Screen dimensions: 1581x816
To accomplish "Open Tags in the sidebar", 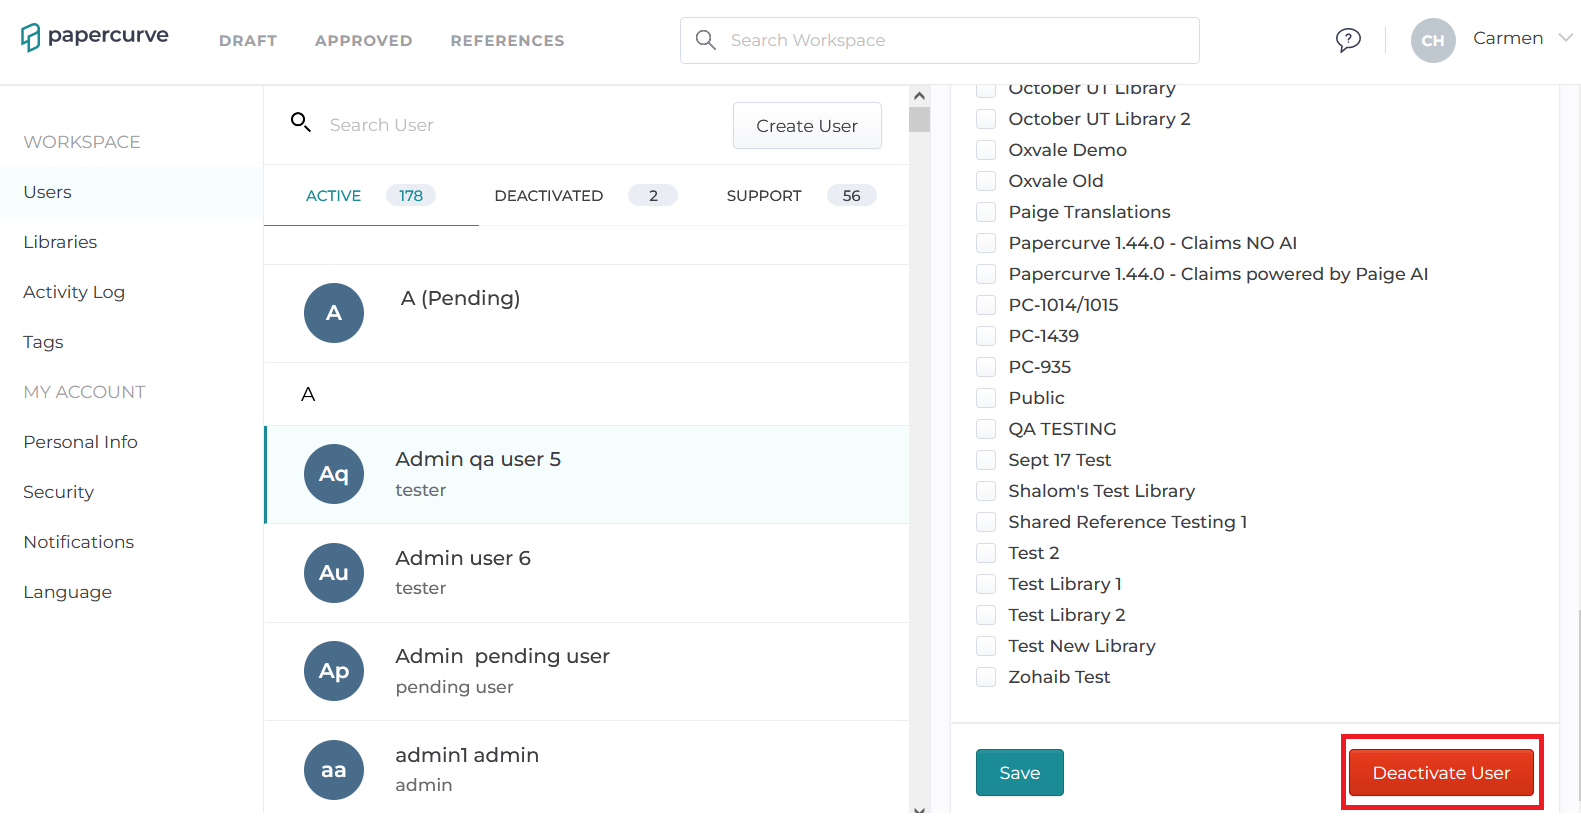I will [x=43, y=342].
